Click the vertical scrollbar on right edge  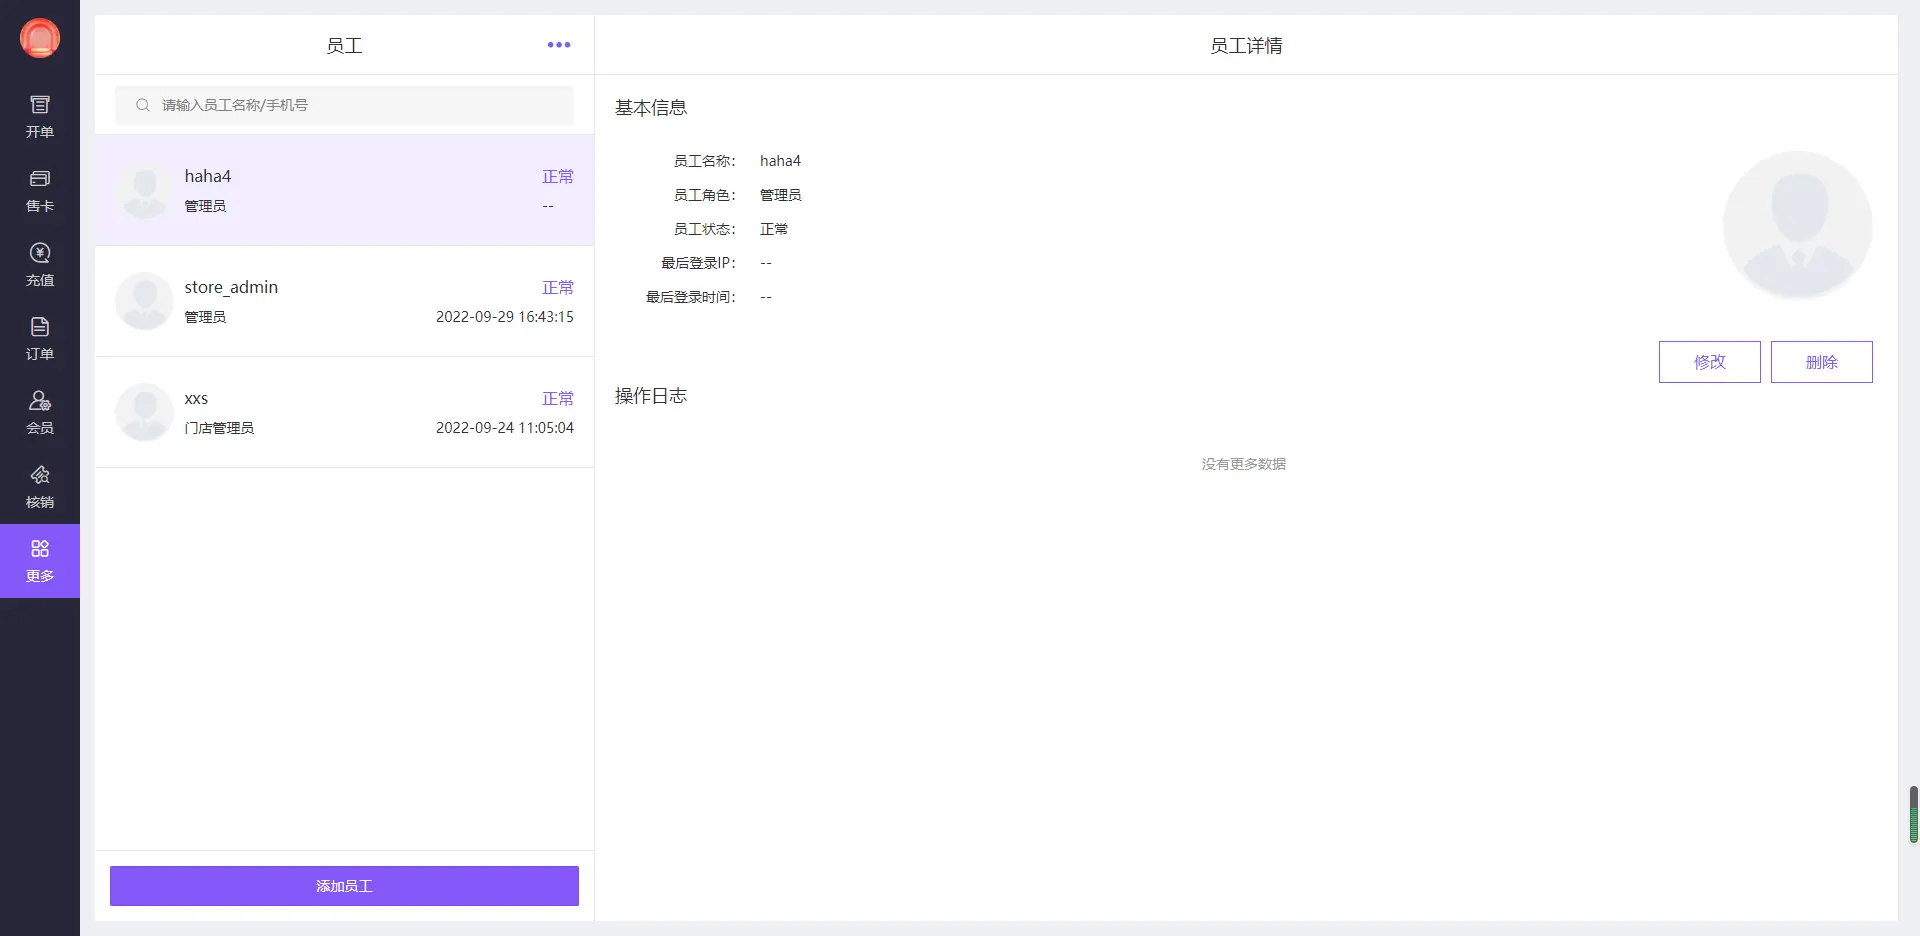(x=1913, y=814)
